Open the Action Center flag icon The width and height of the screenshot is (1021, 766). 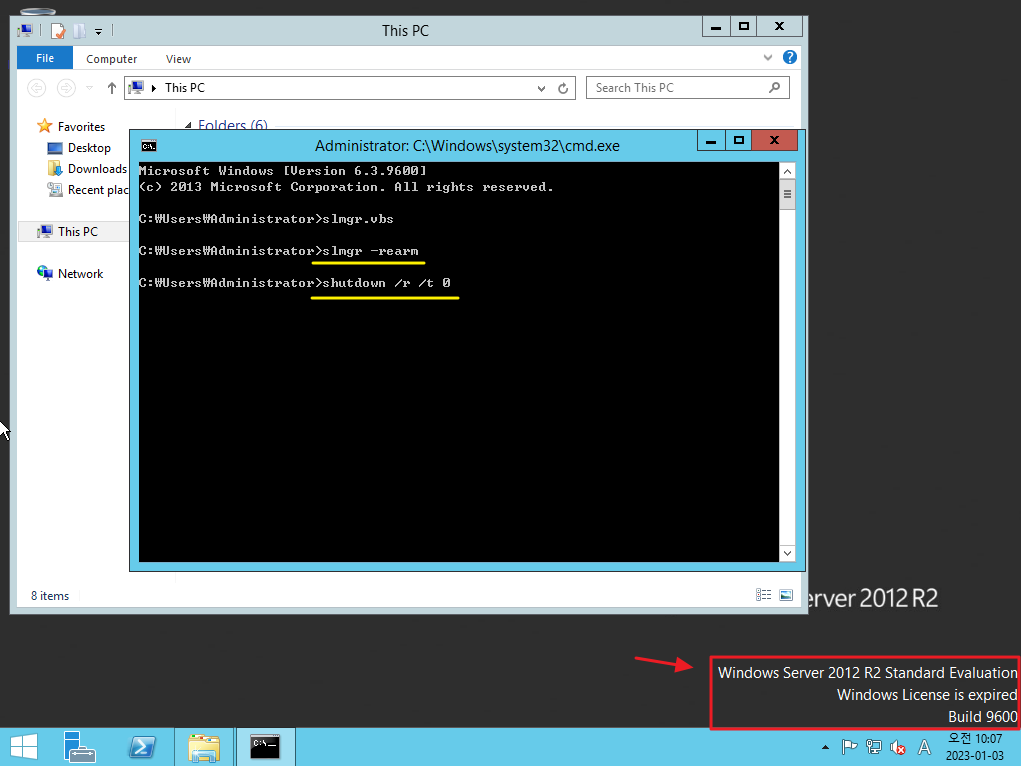click(849, 747)
